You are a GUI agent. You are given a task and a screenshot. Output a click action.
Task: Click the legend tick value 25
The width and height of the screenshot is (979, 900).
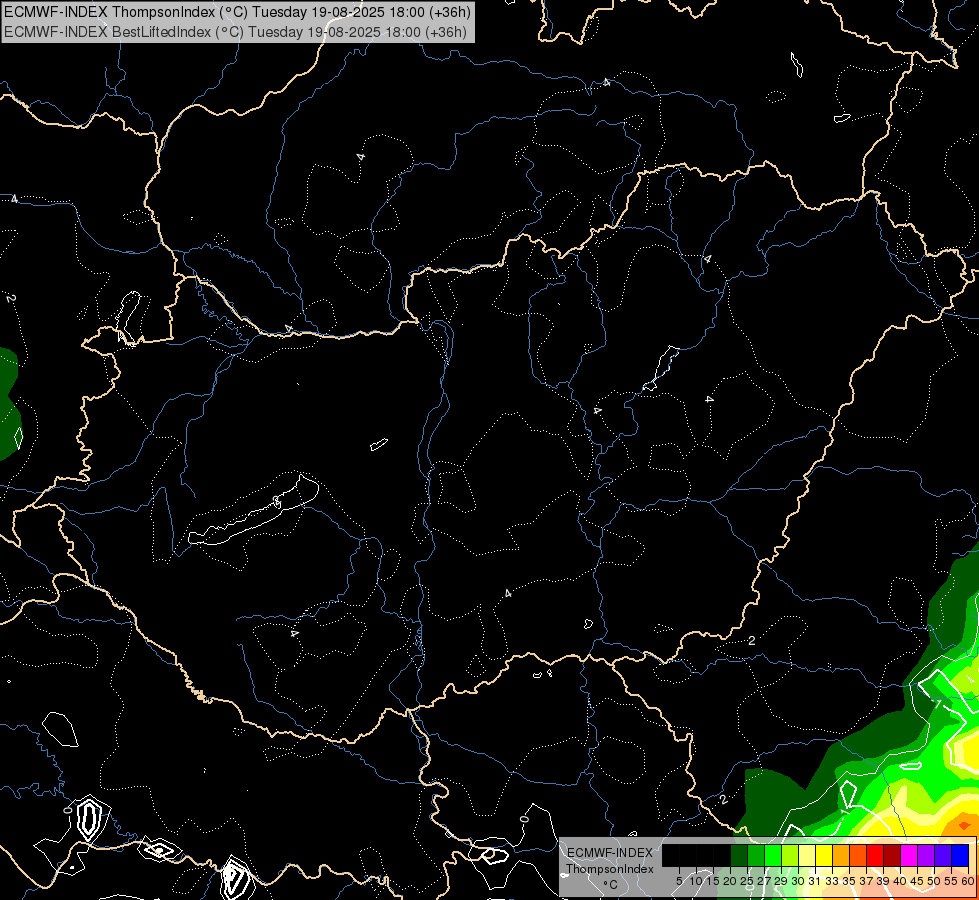click(747, 881)
